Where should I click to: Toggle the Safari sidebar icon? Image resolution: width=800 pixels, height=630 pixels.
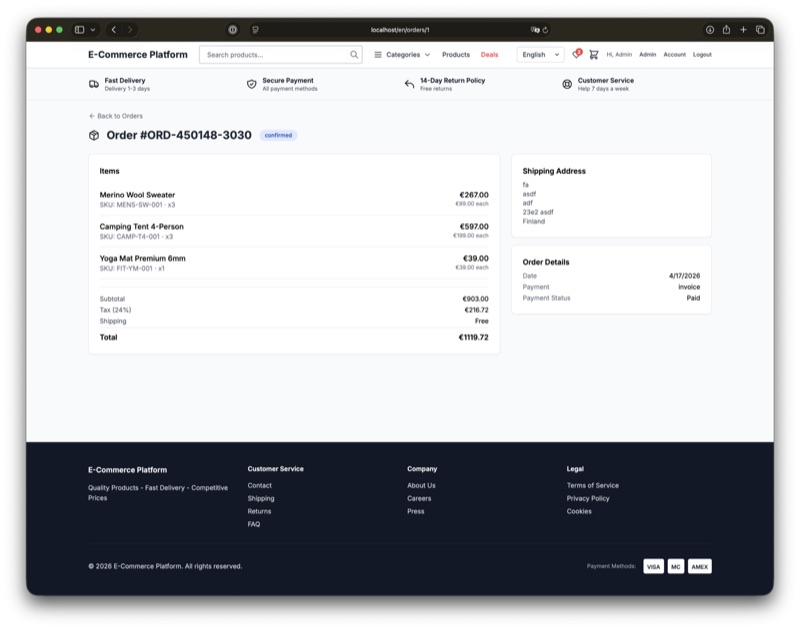click(x=80, y=30)
